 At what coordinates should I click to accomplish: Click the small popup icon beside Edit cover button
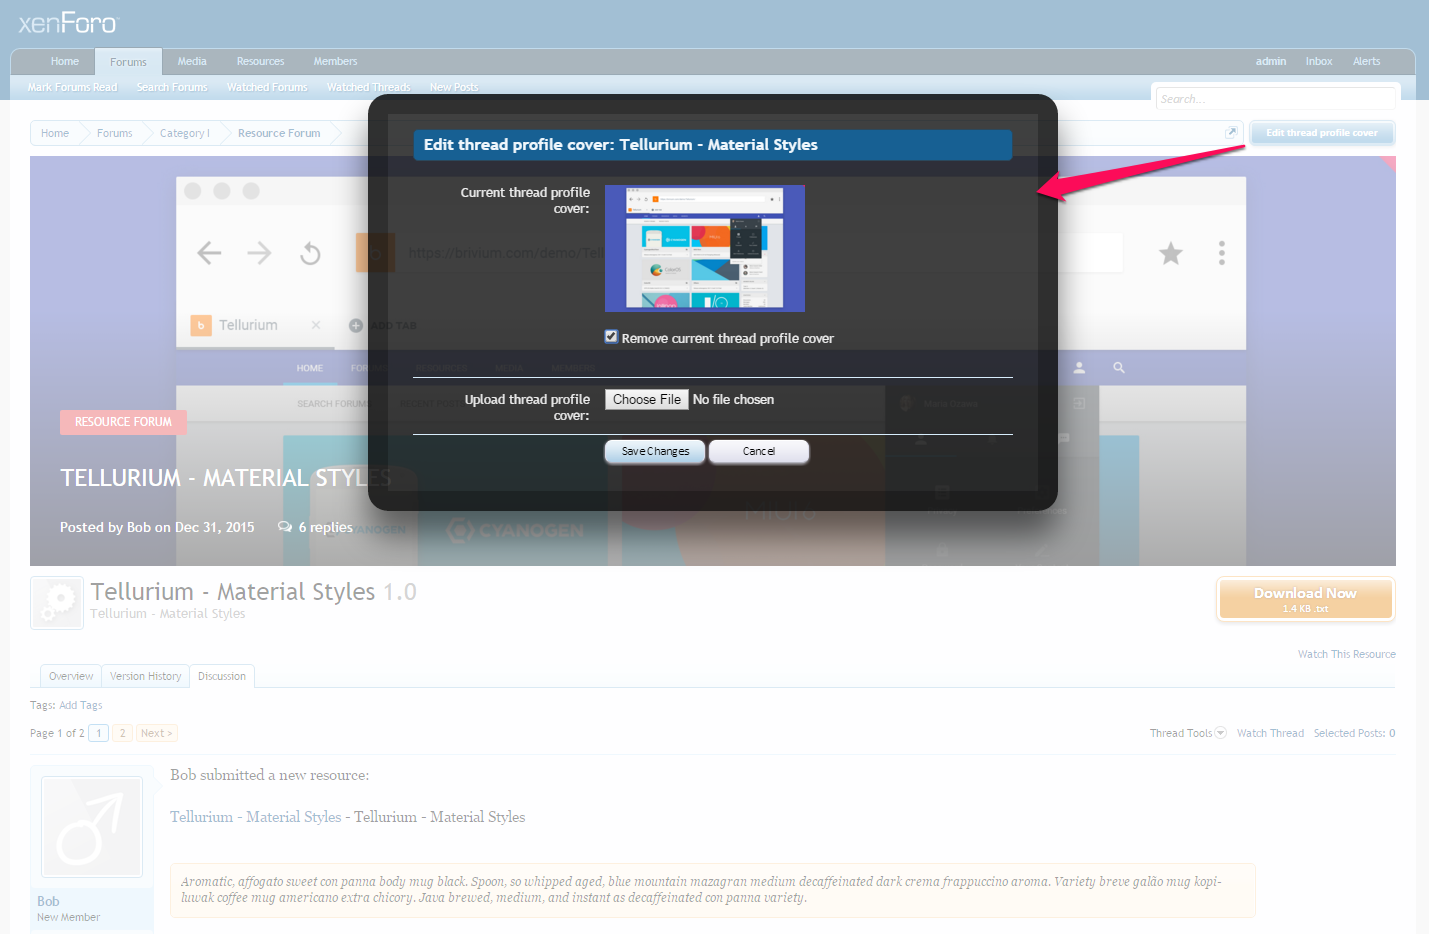point(1231,132)
